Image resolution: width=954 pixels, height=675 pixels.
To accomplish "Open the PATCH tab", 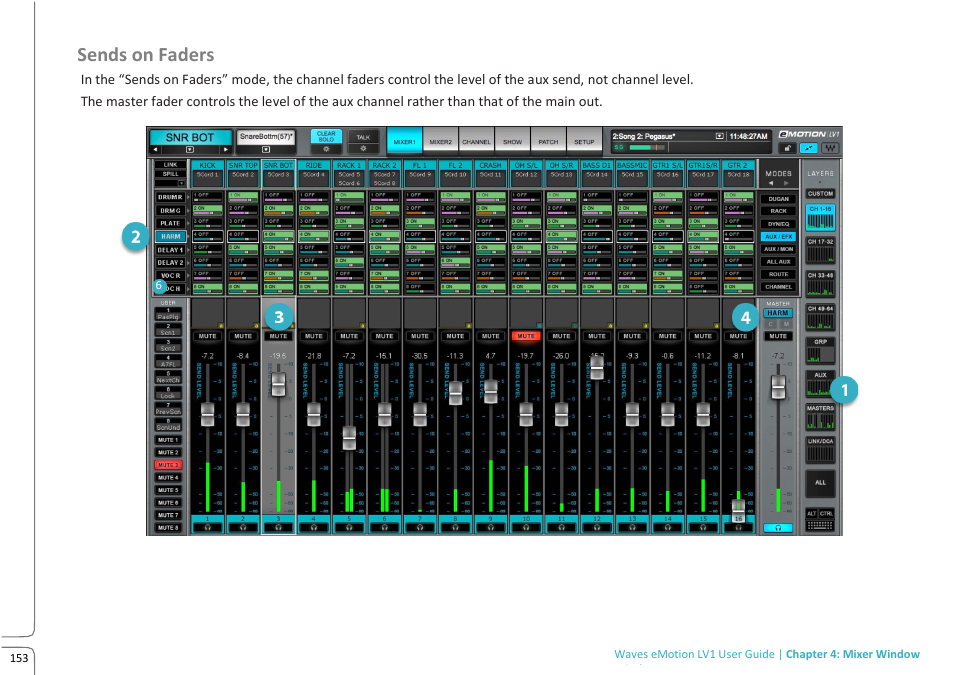I will tap(548, 142).
